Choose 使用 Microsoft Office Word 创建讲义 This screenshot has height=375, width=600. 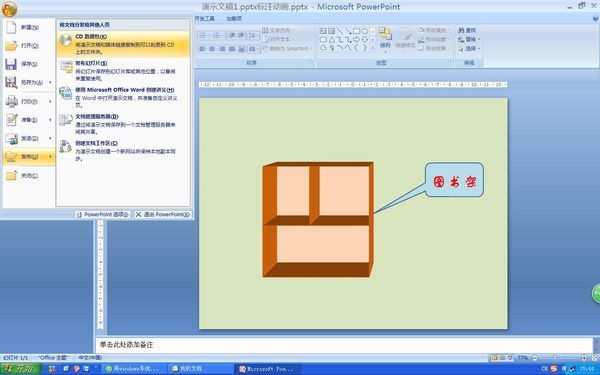[x=123, y=97]
